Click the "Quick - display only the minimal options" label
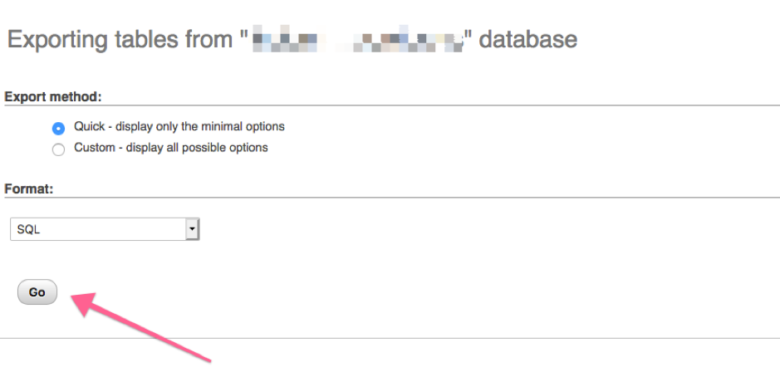The width and height of the screenshot is (780, 377). 179,126
